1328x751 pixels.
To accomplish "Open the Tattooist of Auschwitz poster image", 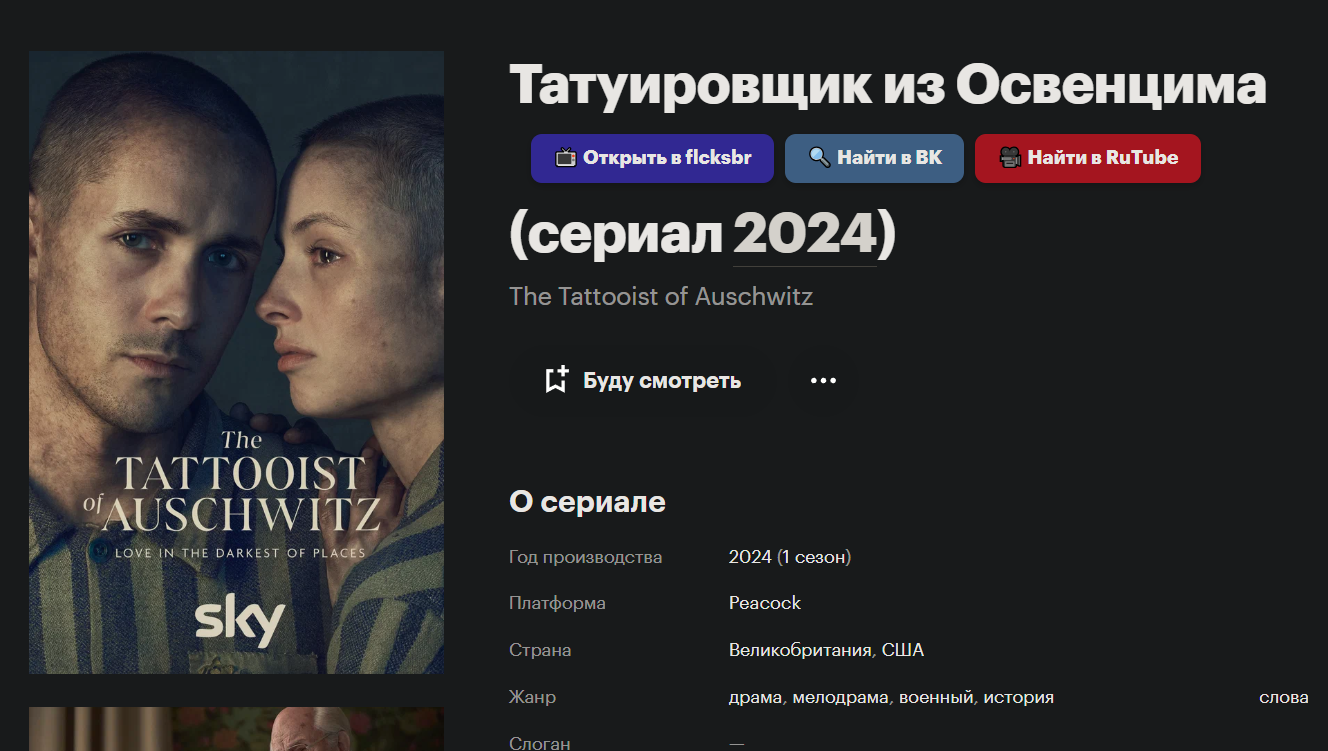I will [x=236, y=362].
